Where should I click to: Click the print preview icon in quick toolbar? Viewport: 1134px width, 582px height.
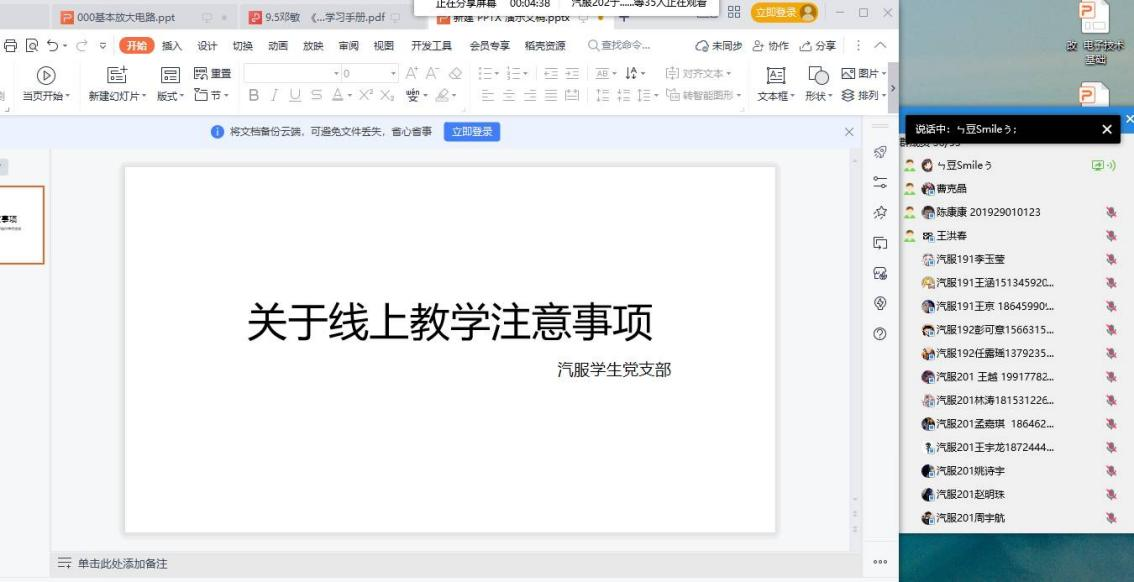[32, 46]
